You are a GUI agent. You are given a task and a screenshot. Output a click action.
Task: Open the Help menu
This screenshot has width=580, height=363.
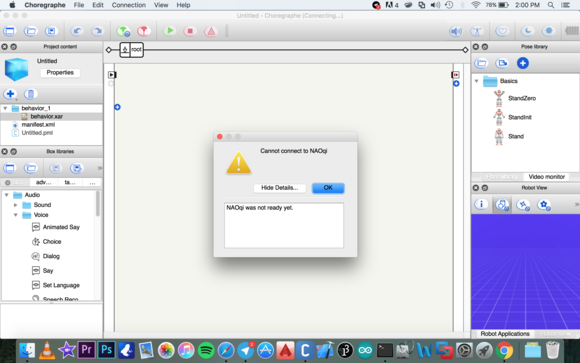coord(183,5)
